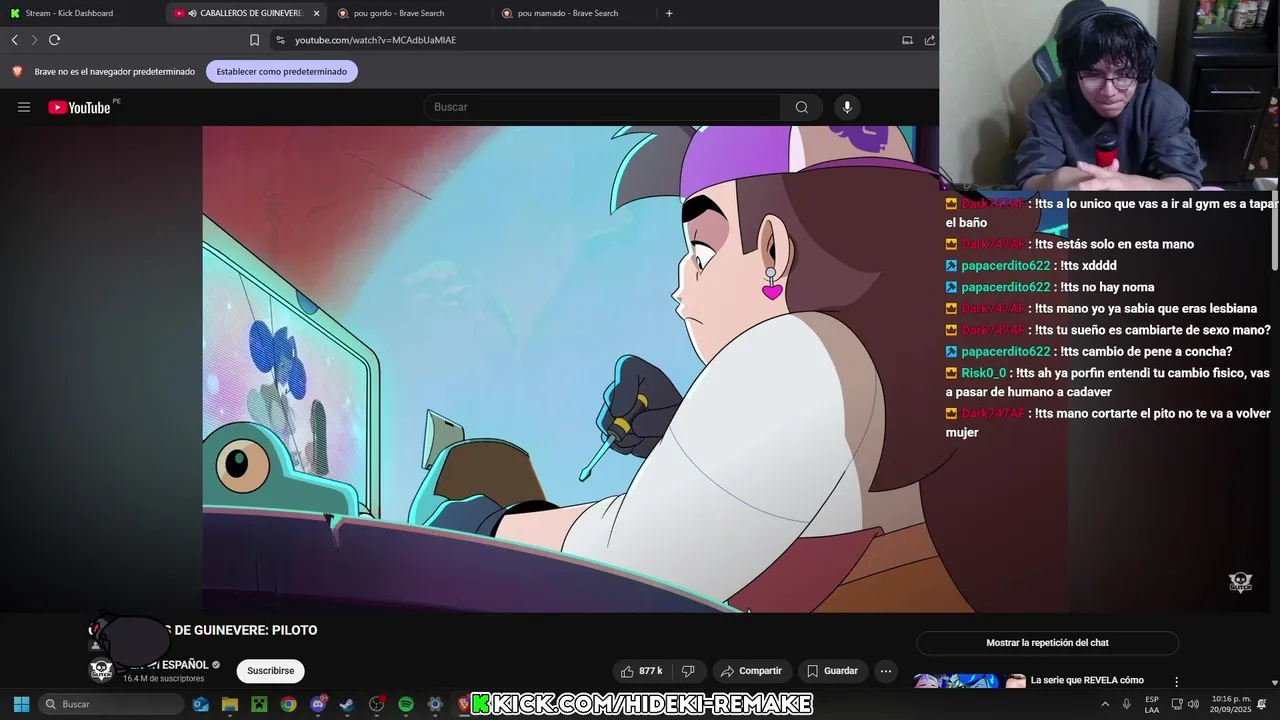
Task: Start voice search with the microphone icon
Action: pyautogui.click(x=847, y=107)
